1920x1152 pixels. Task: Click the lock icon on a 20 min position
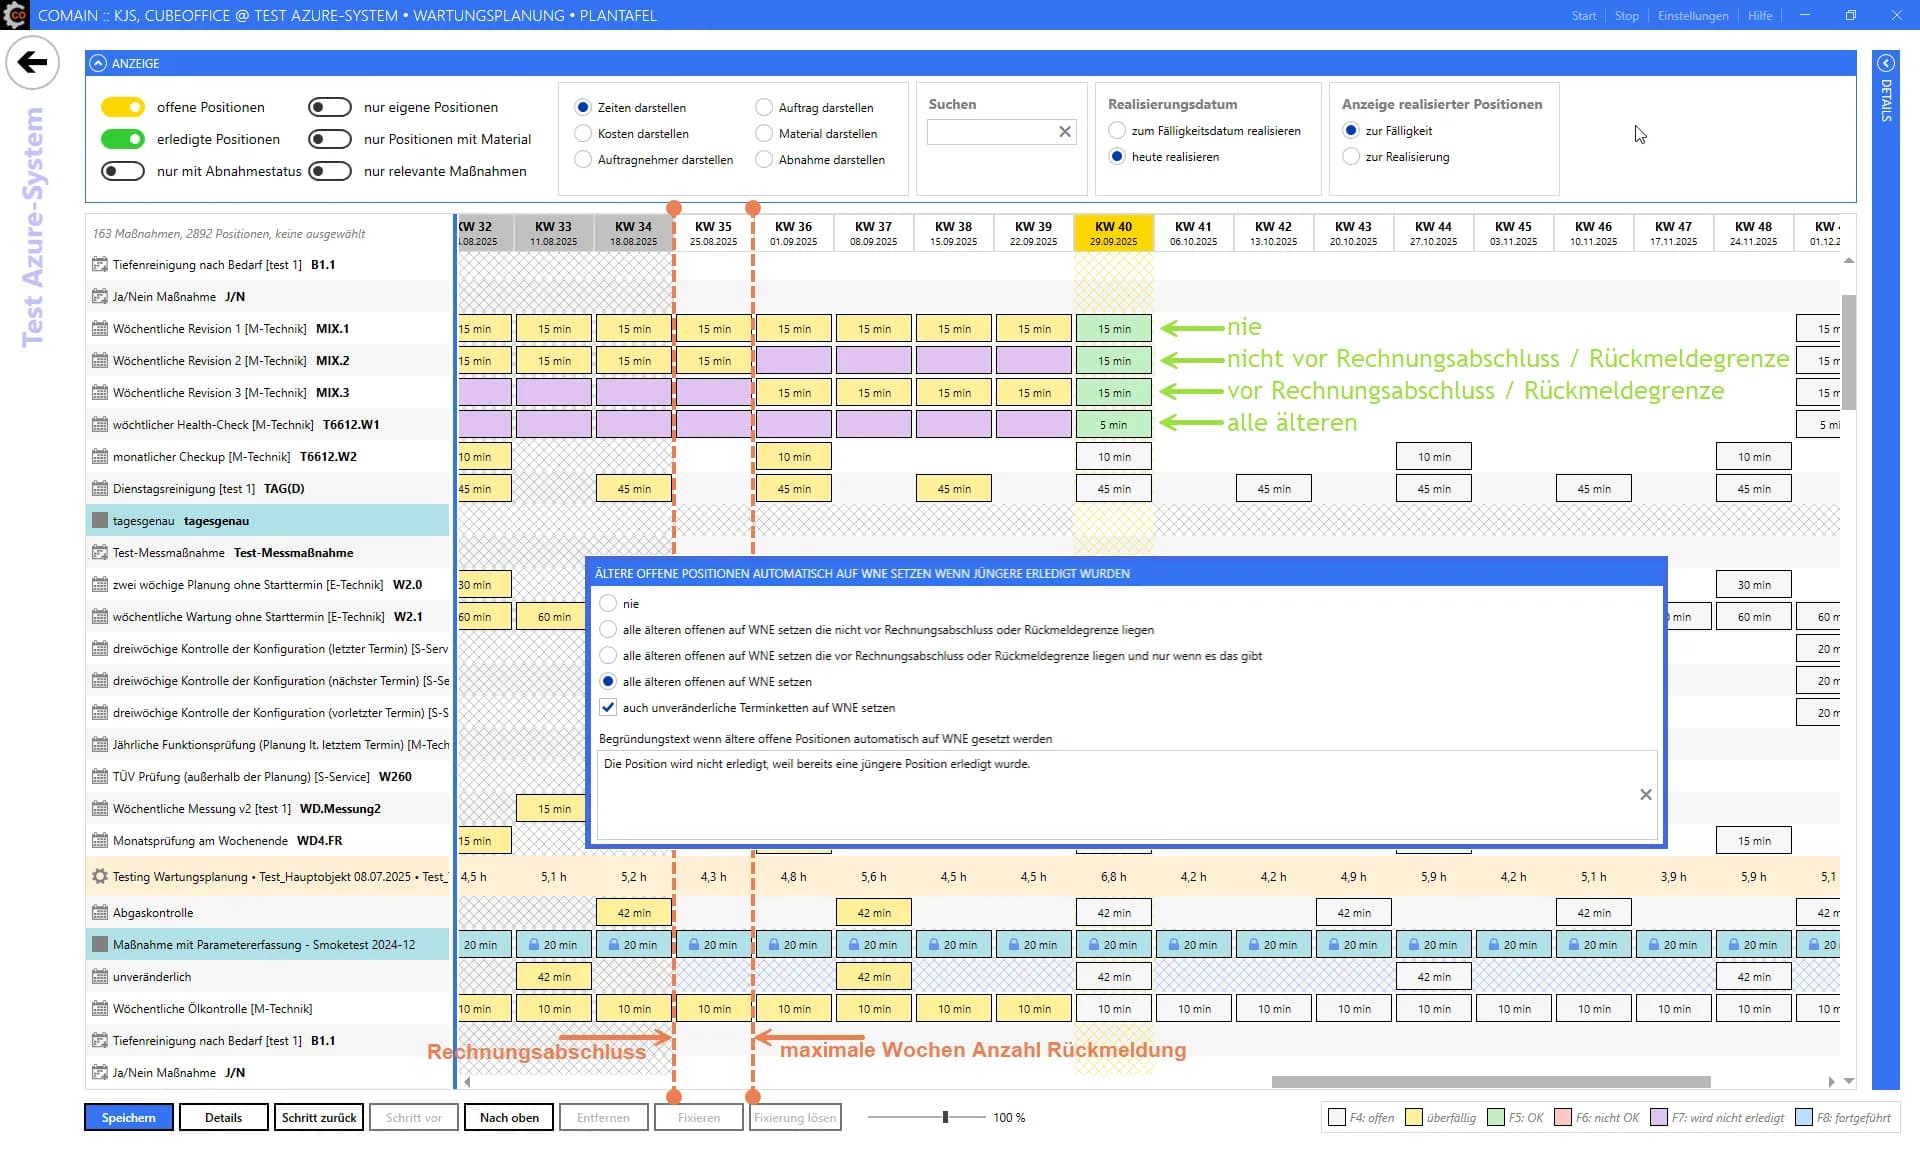(x=533, y=944)
